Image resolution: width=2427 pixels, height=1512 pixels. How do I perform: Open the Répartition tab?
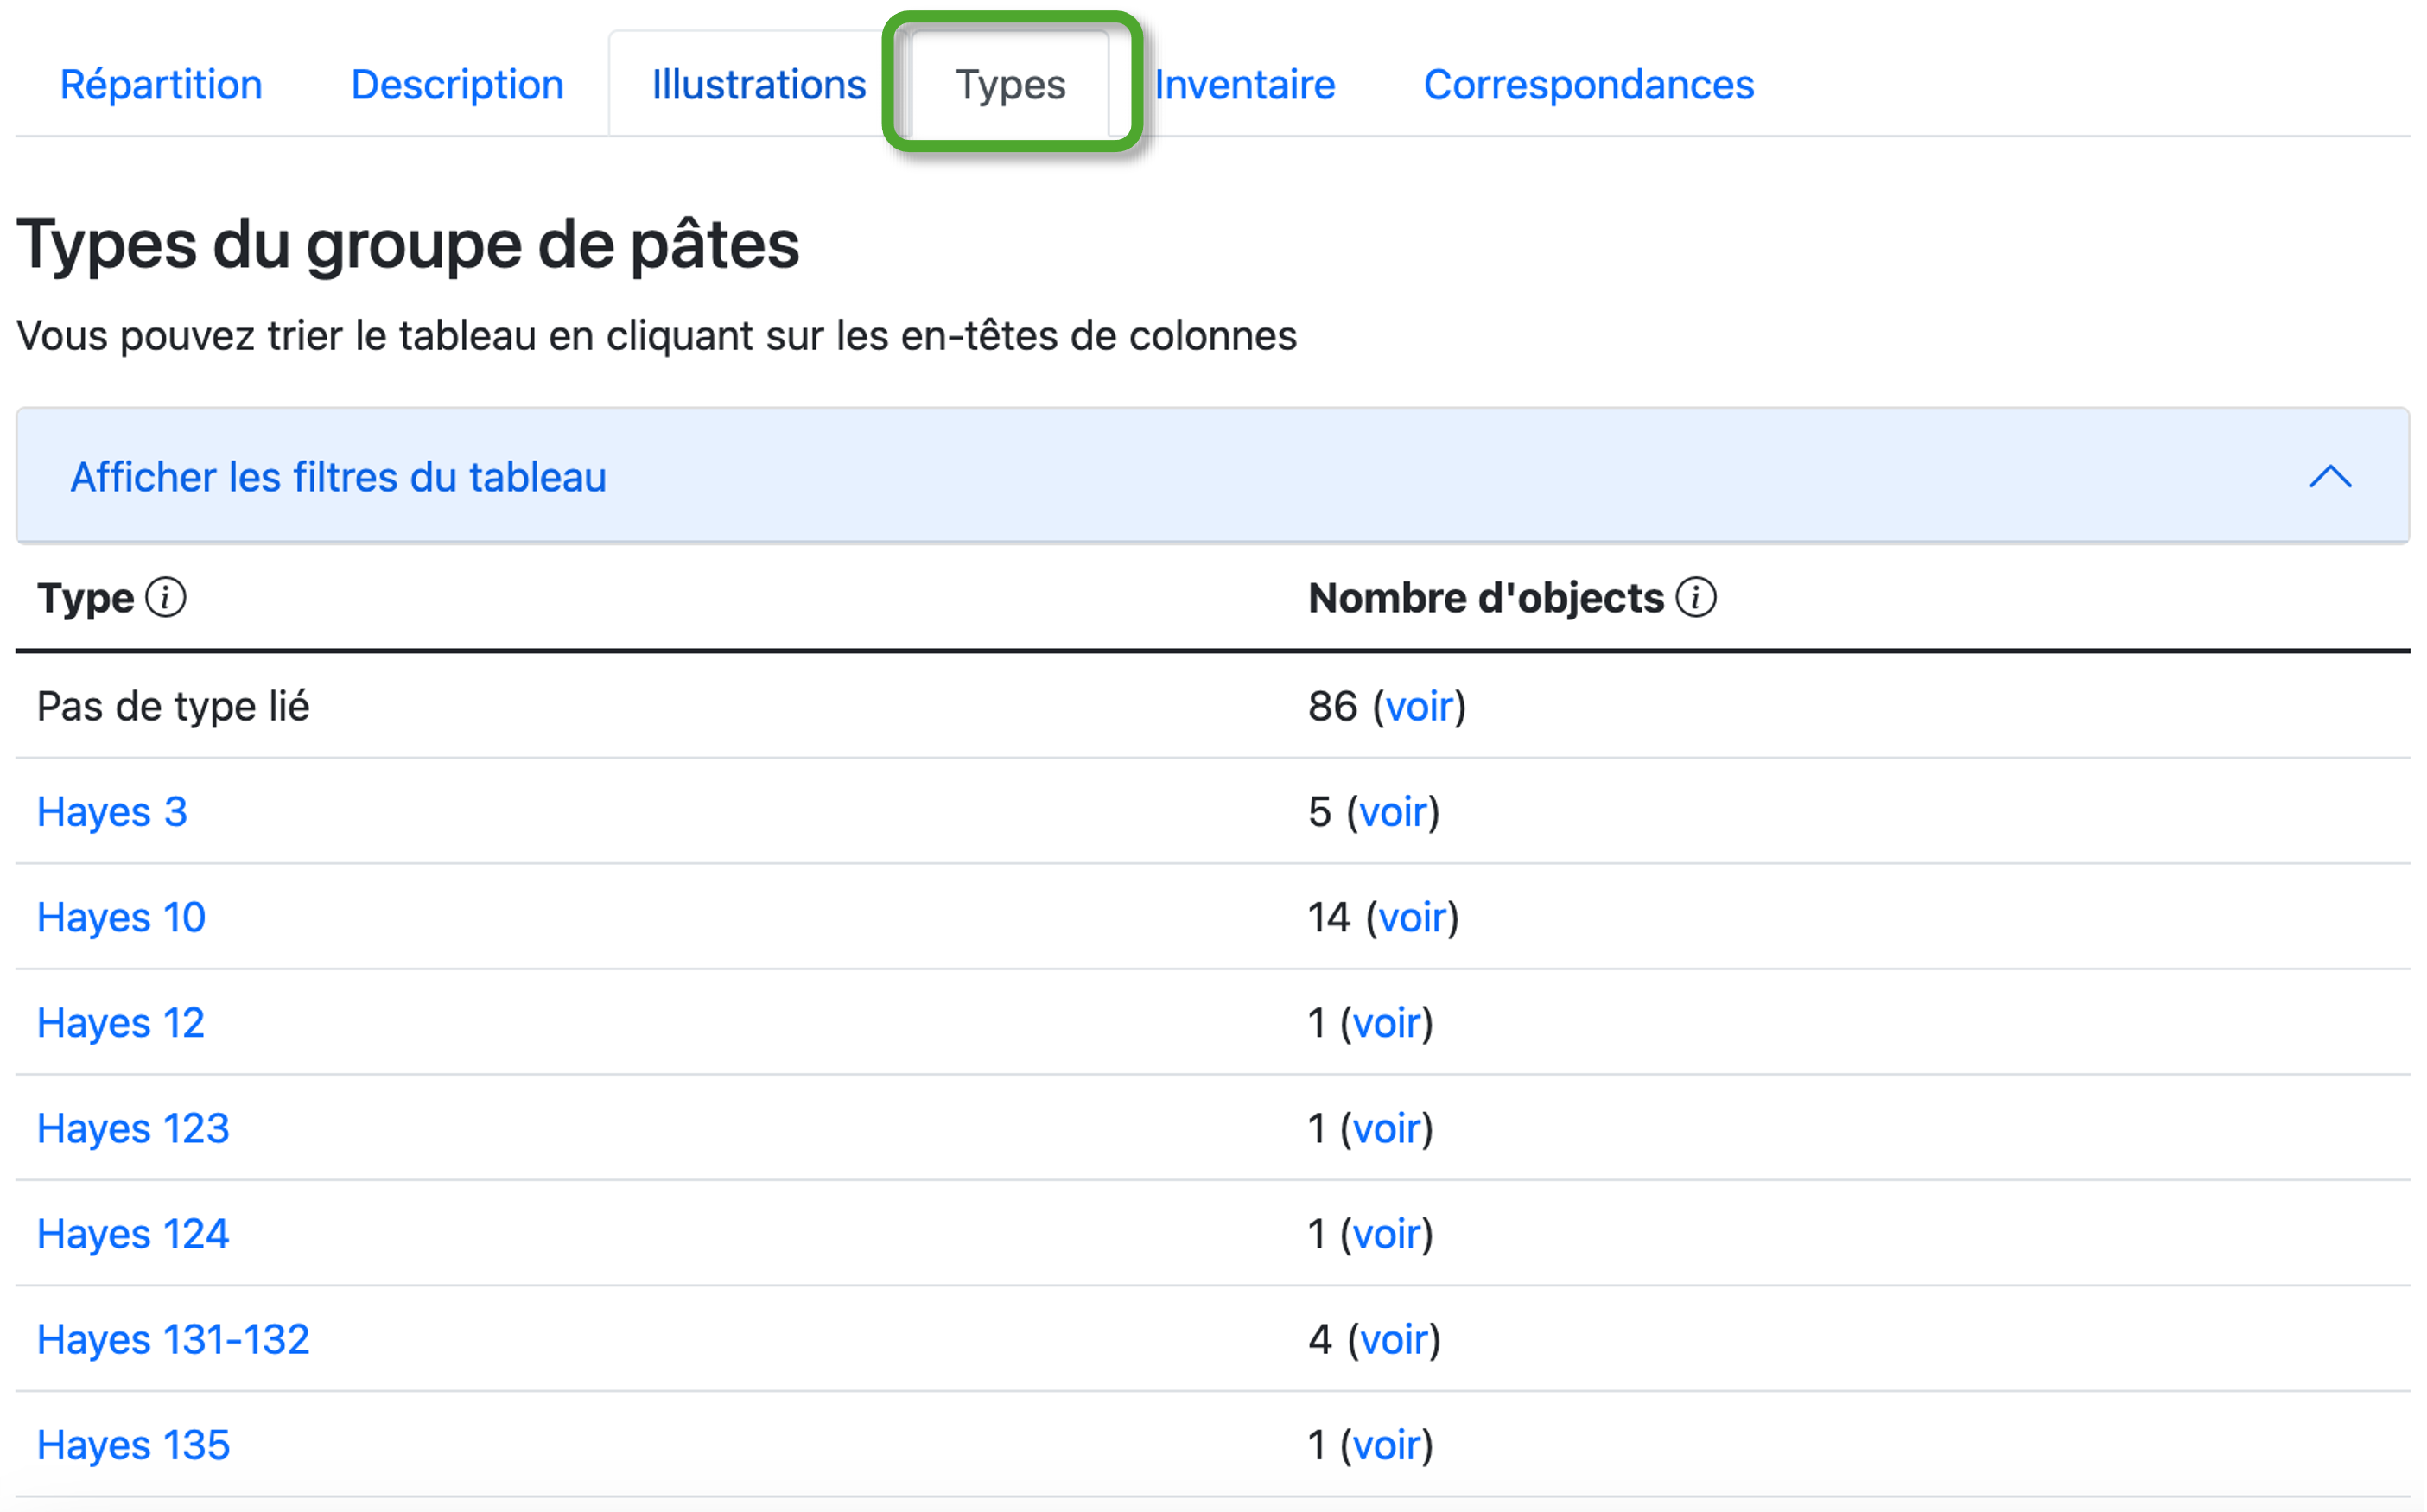pos(161,85)
